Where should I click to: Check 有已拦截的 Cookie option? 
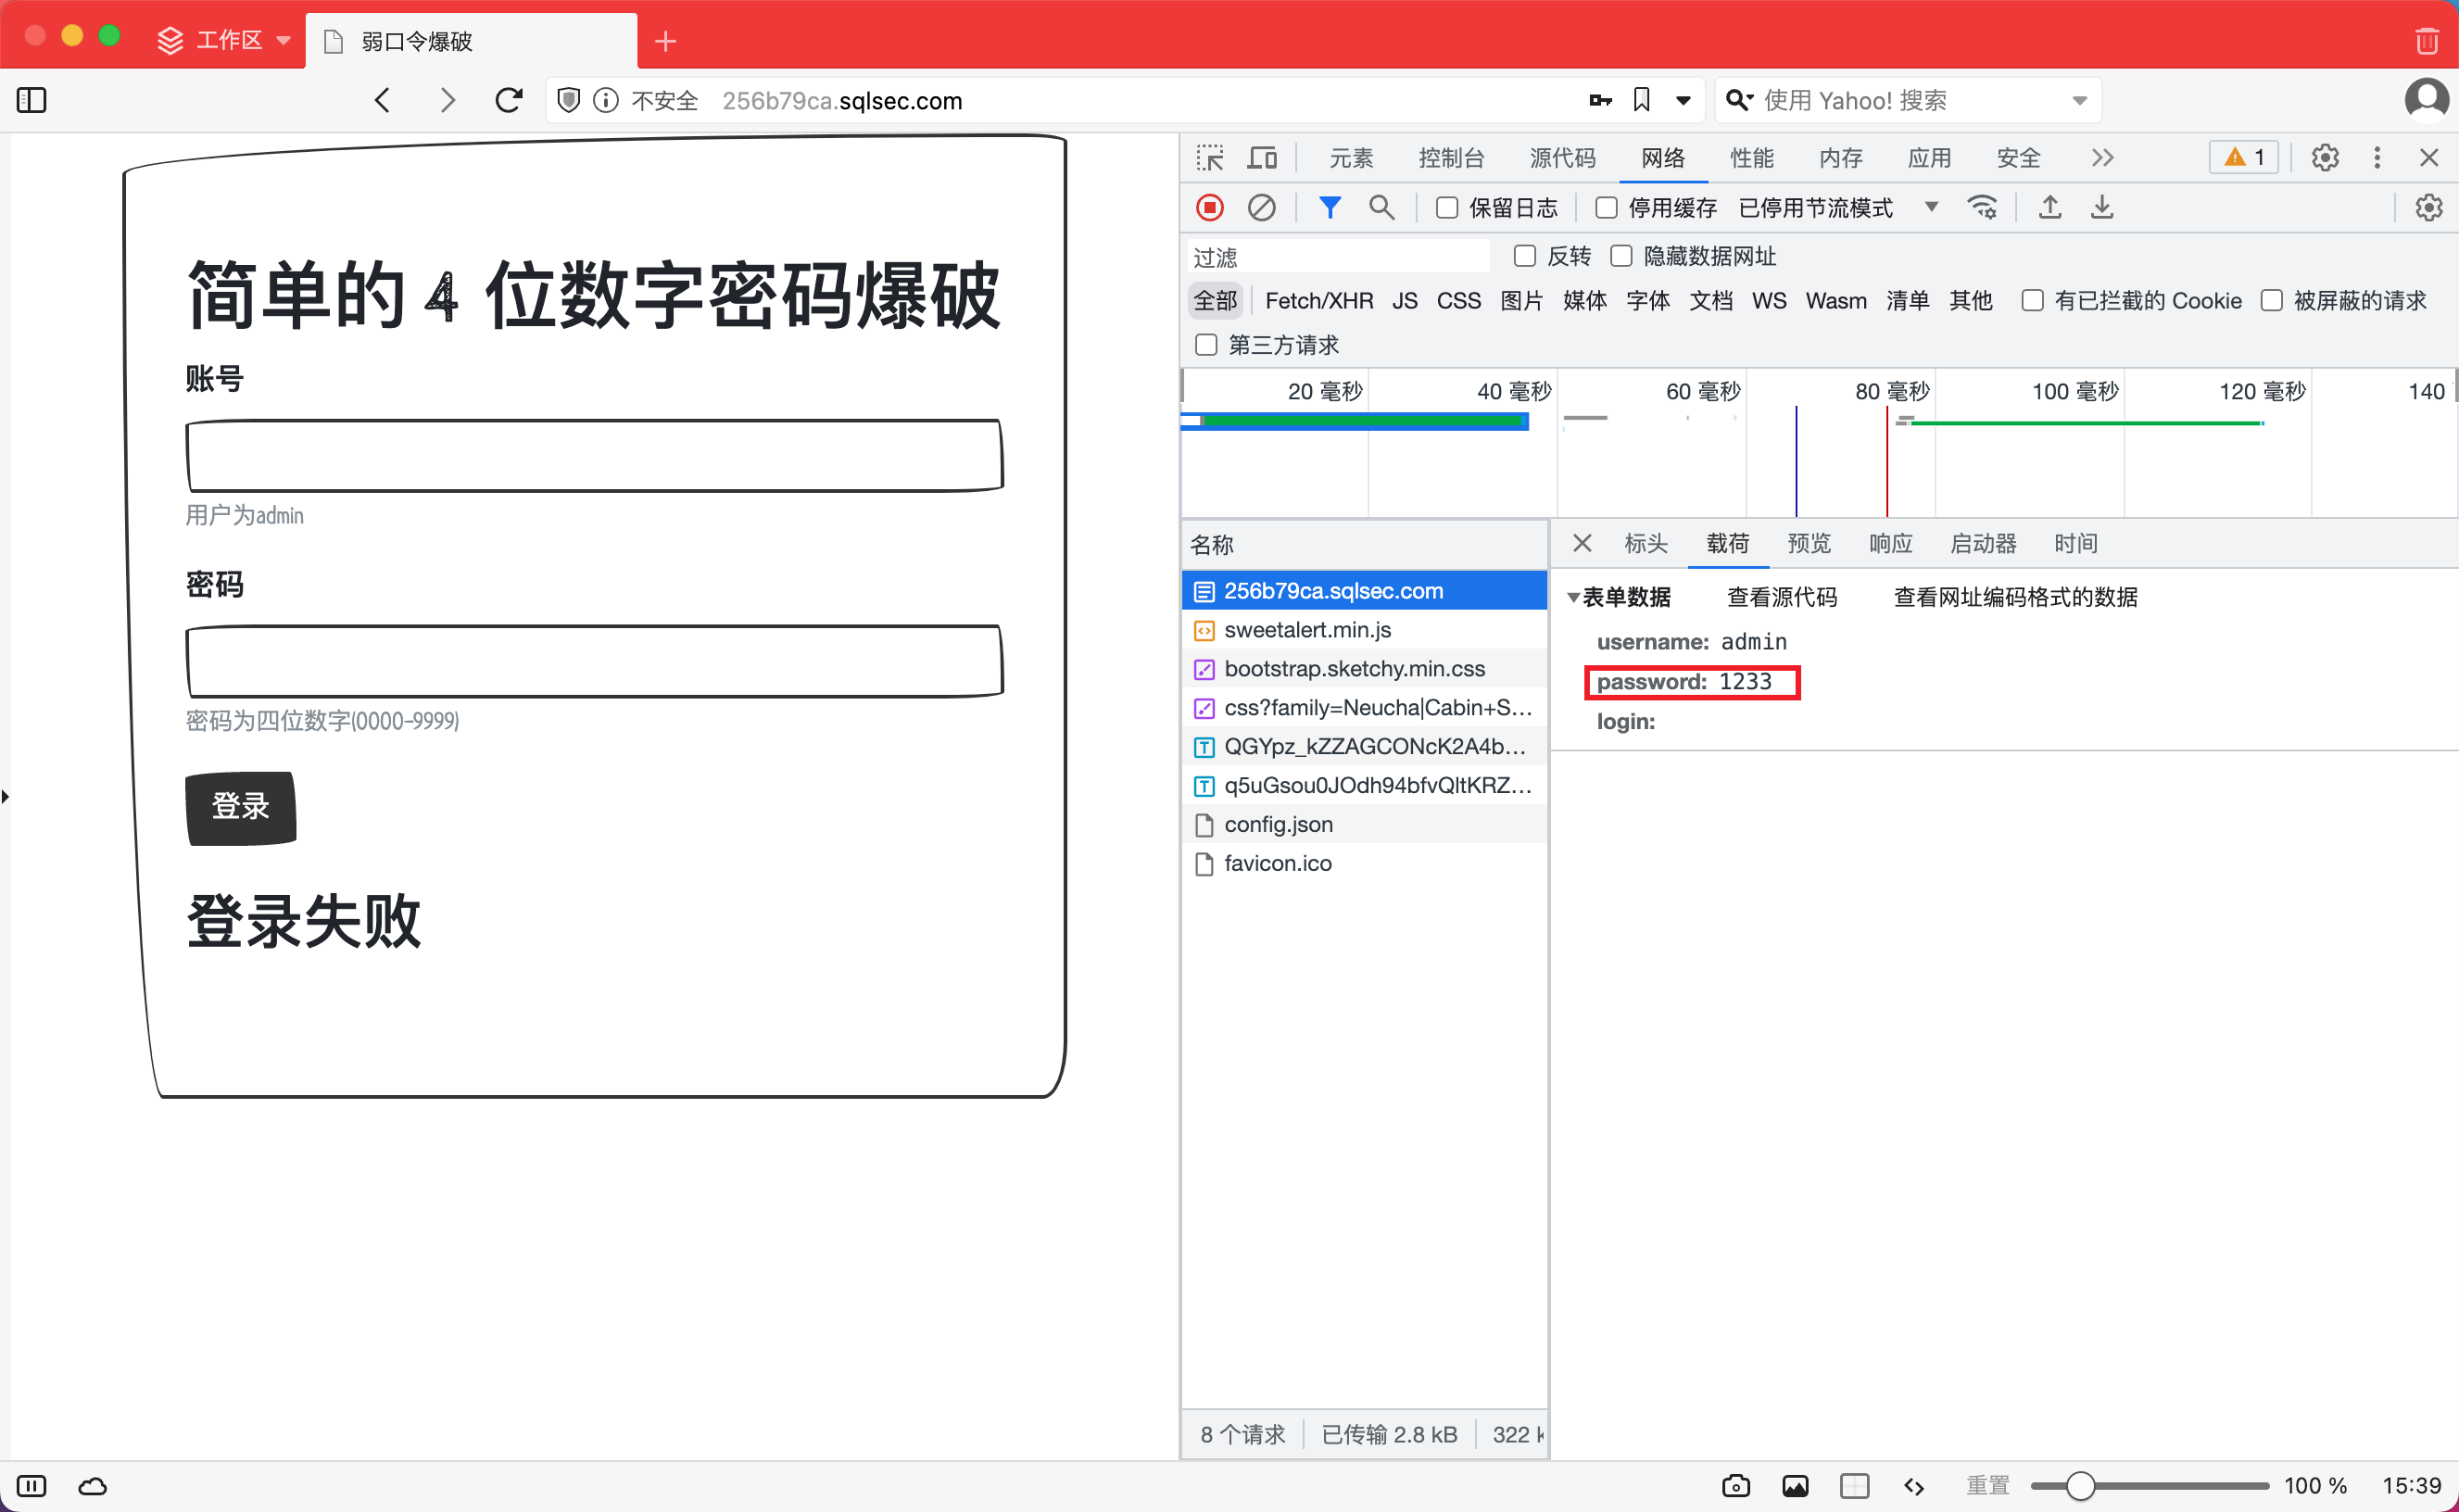[x=2032, y=300]
